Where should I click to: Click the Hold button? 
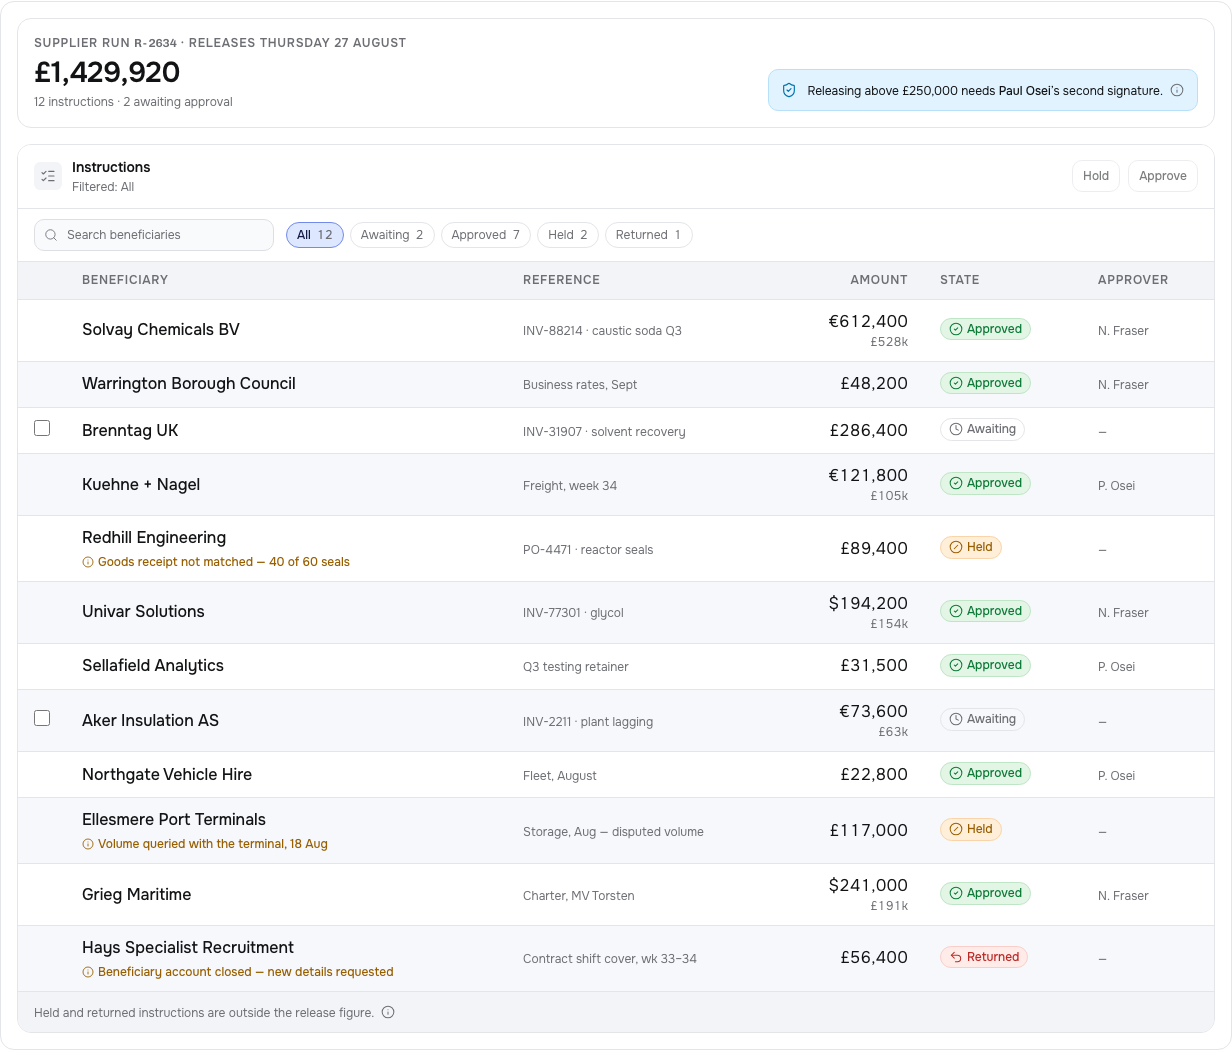coord(1096,176)
